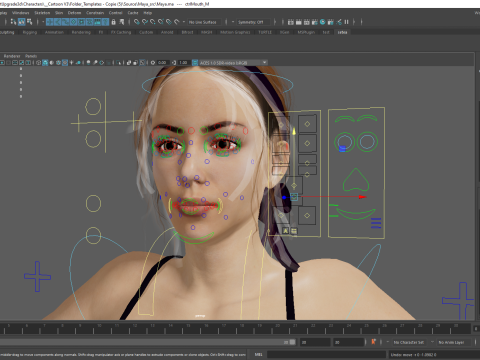Image resolution: width=480 pixels, height=360 pixels.
Task: Click the highlighted select by object type icon
Action: click(x=22, y=22)
